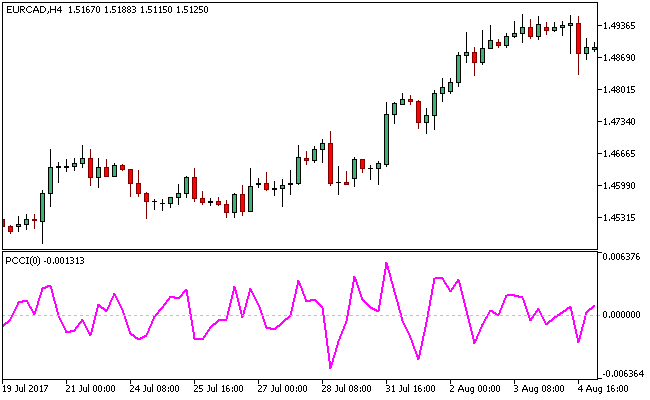
Task: Click the -0.006364 indicator scale value
Action: coord(623,374)
